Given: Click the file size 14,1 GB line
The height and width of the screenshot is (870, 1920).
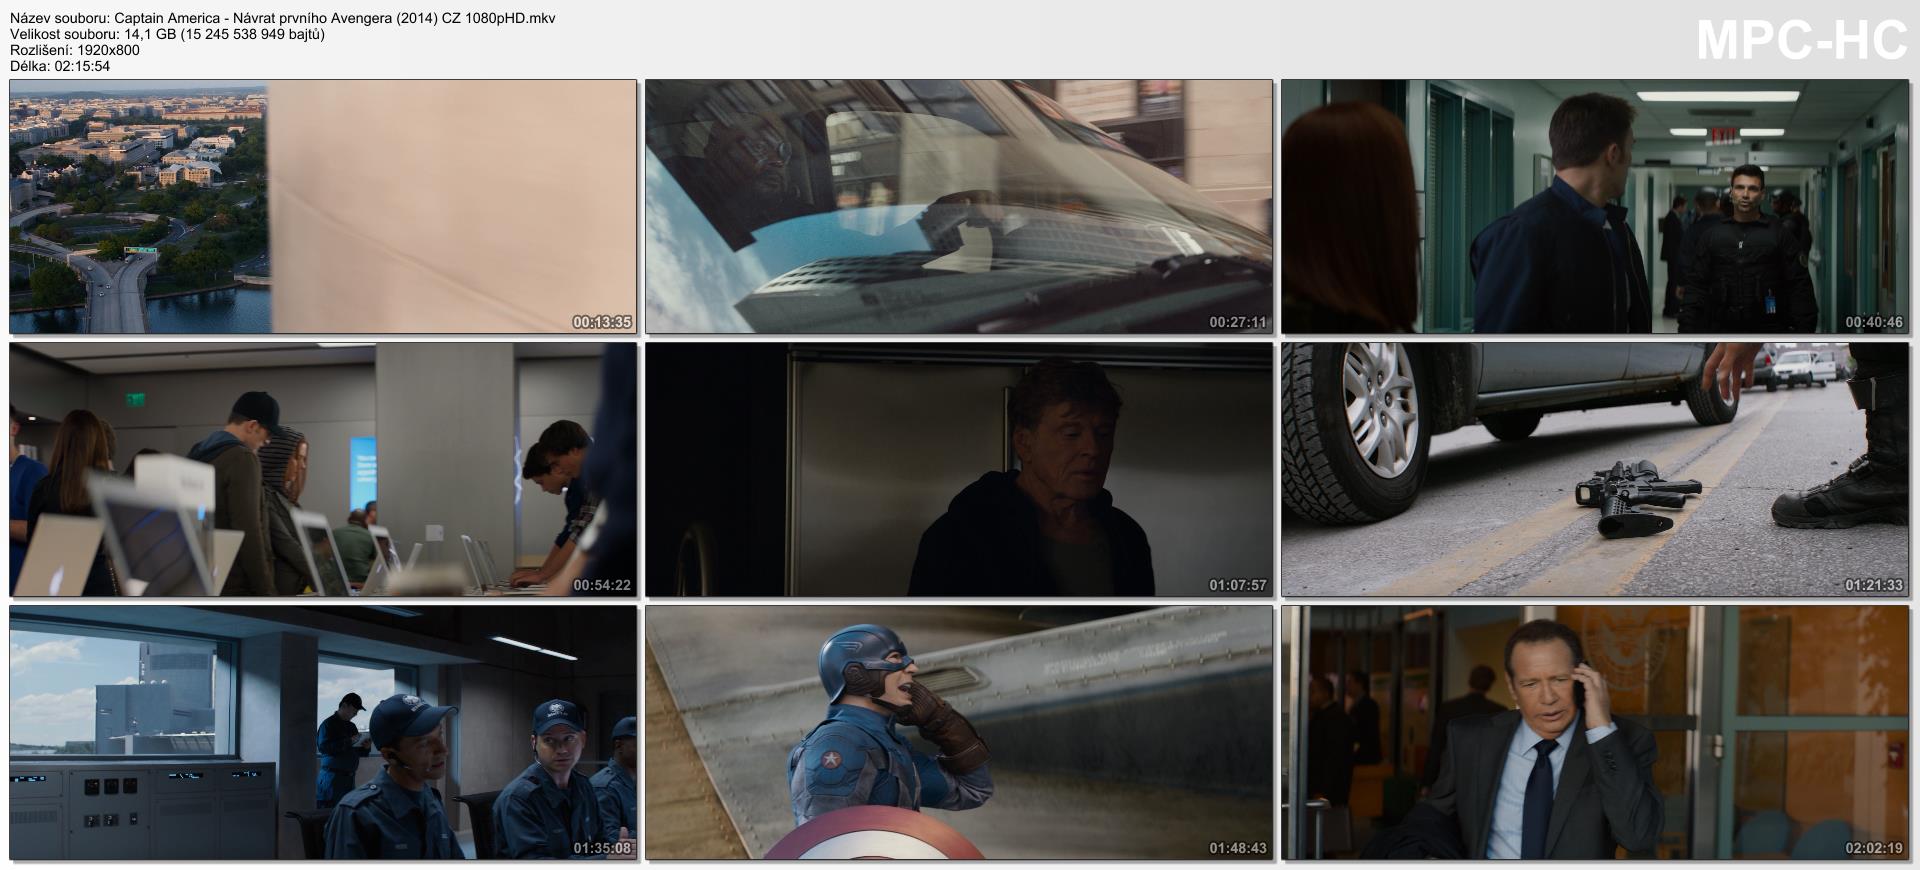Looking at the screenshot, I should (x=167, y=34).
